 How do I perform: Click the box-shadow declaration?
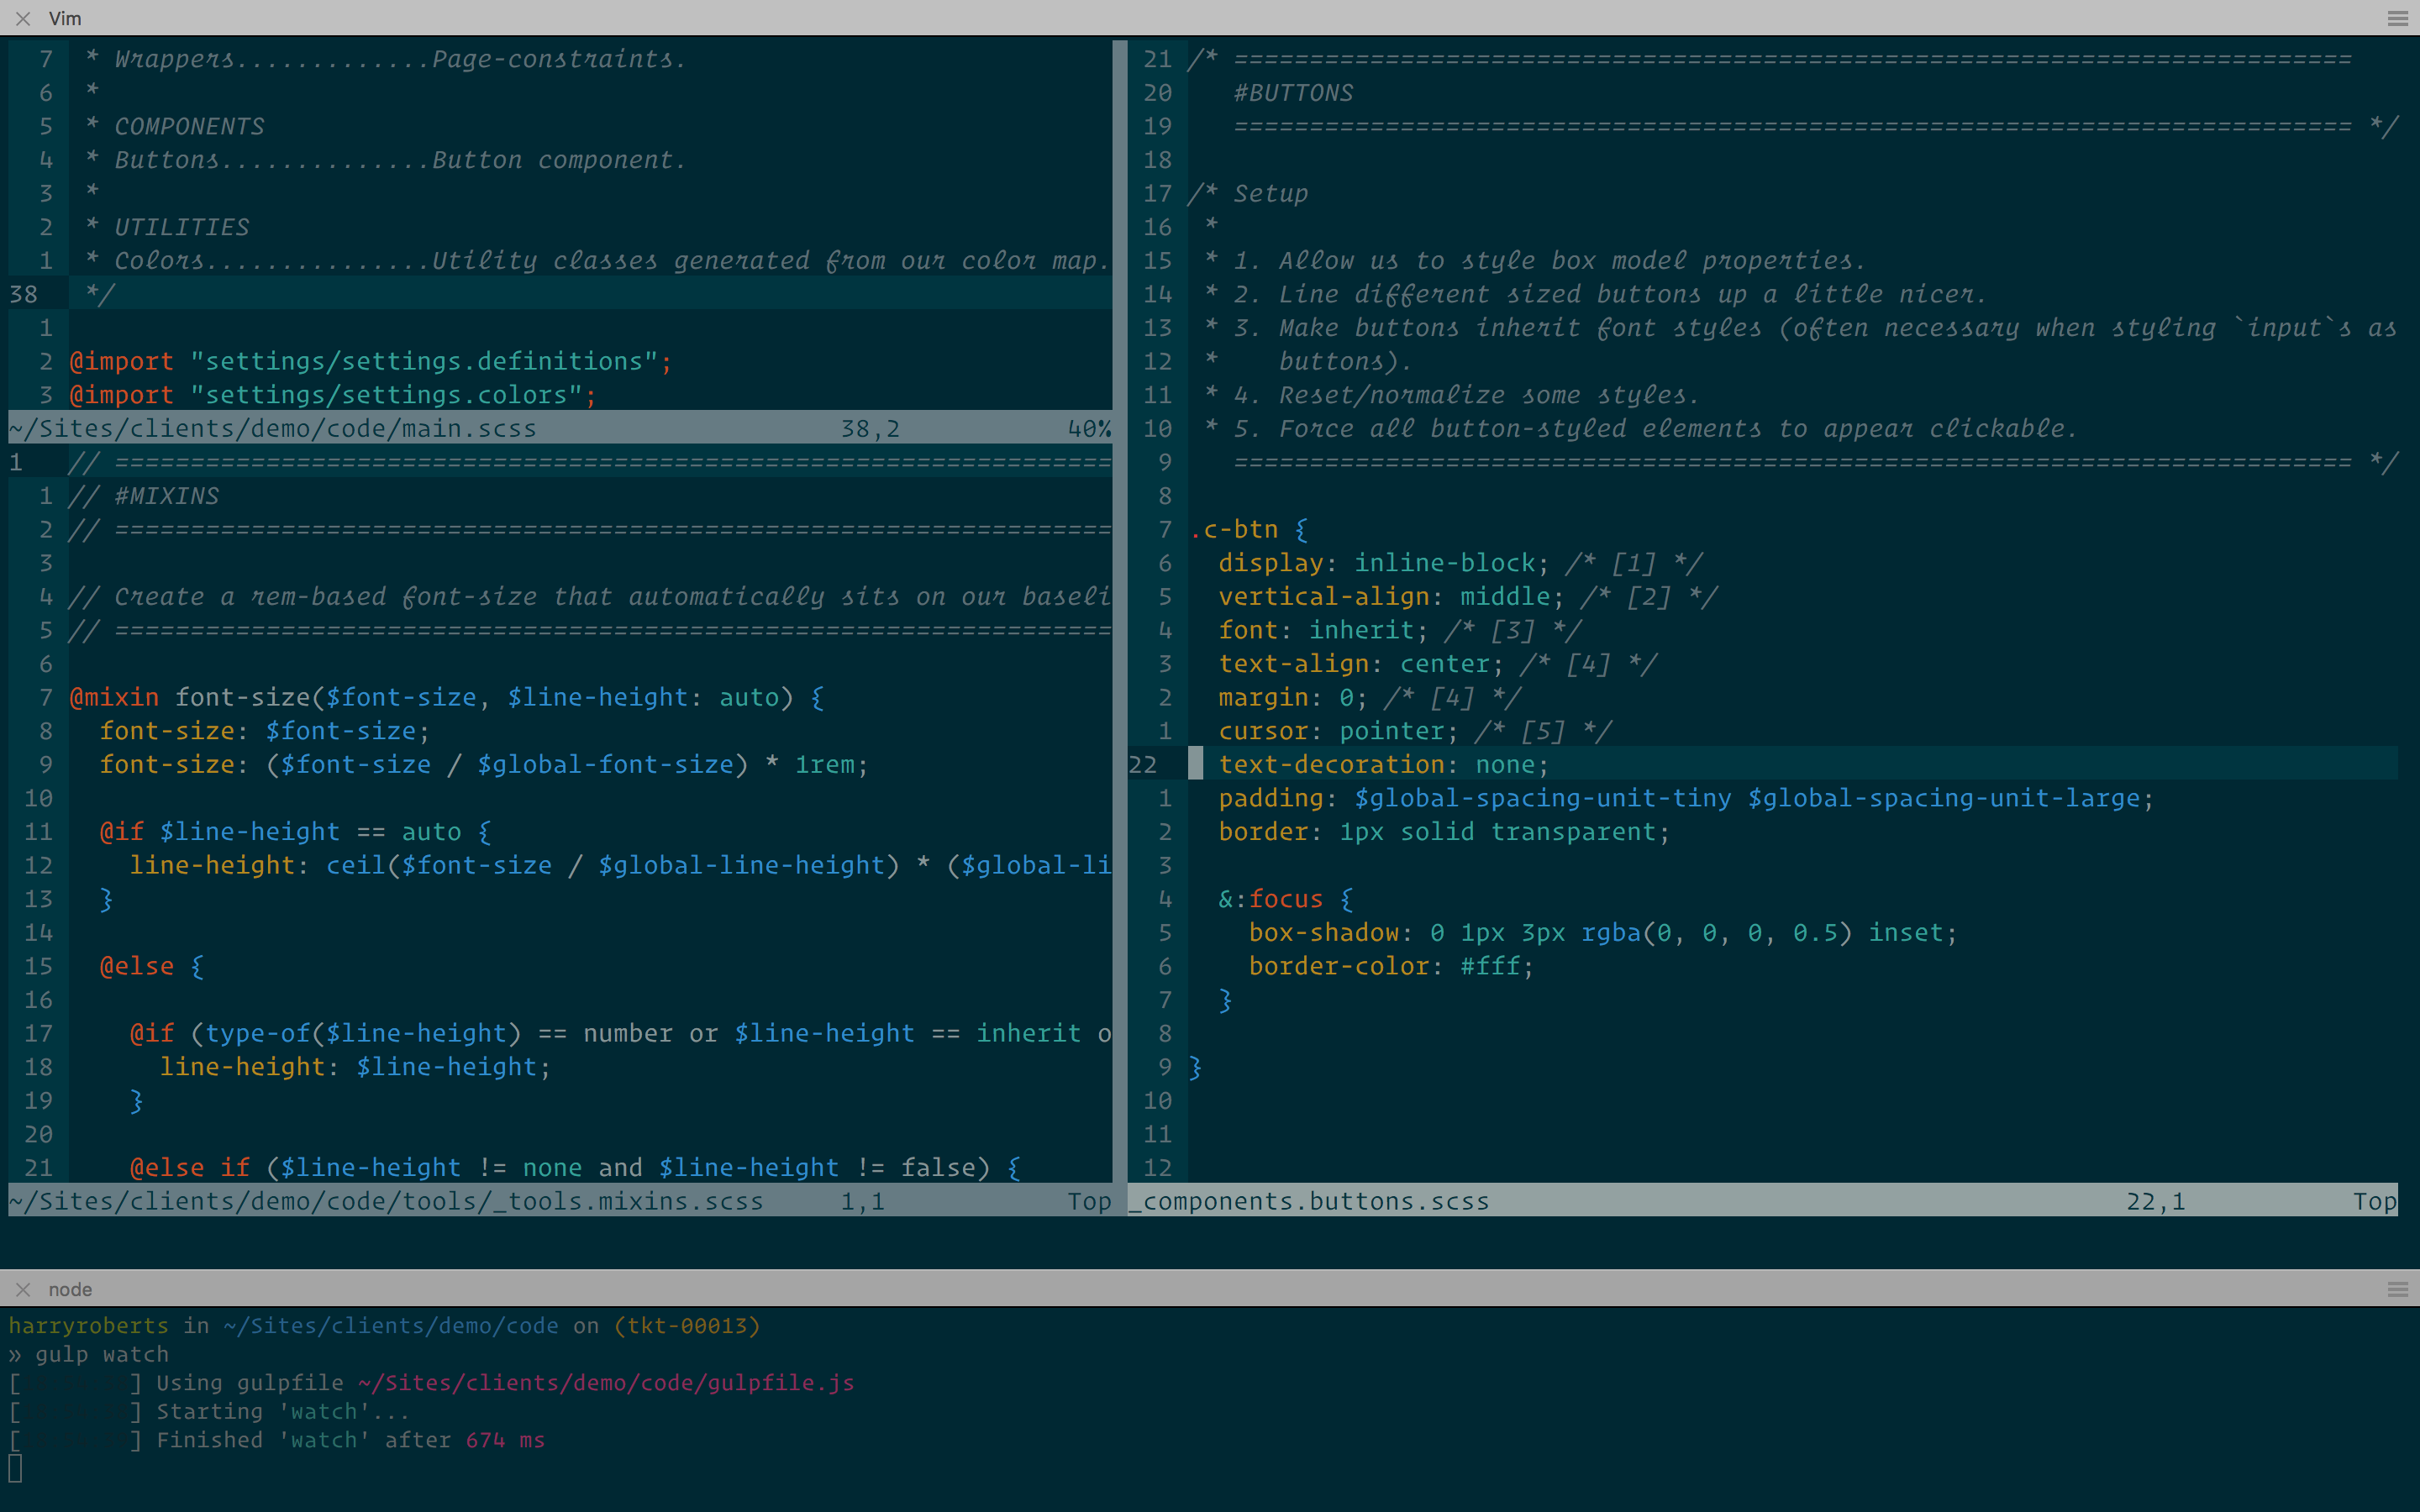[1603, 933]
